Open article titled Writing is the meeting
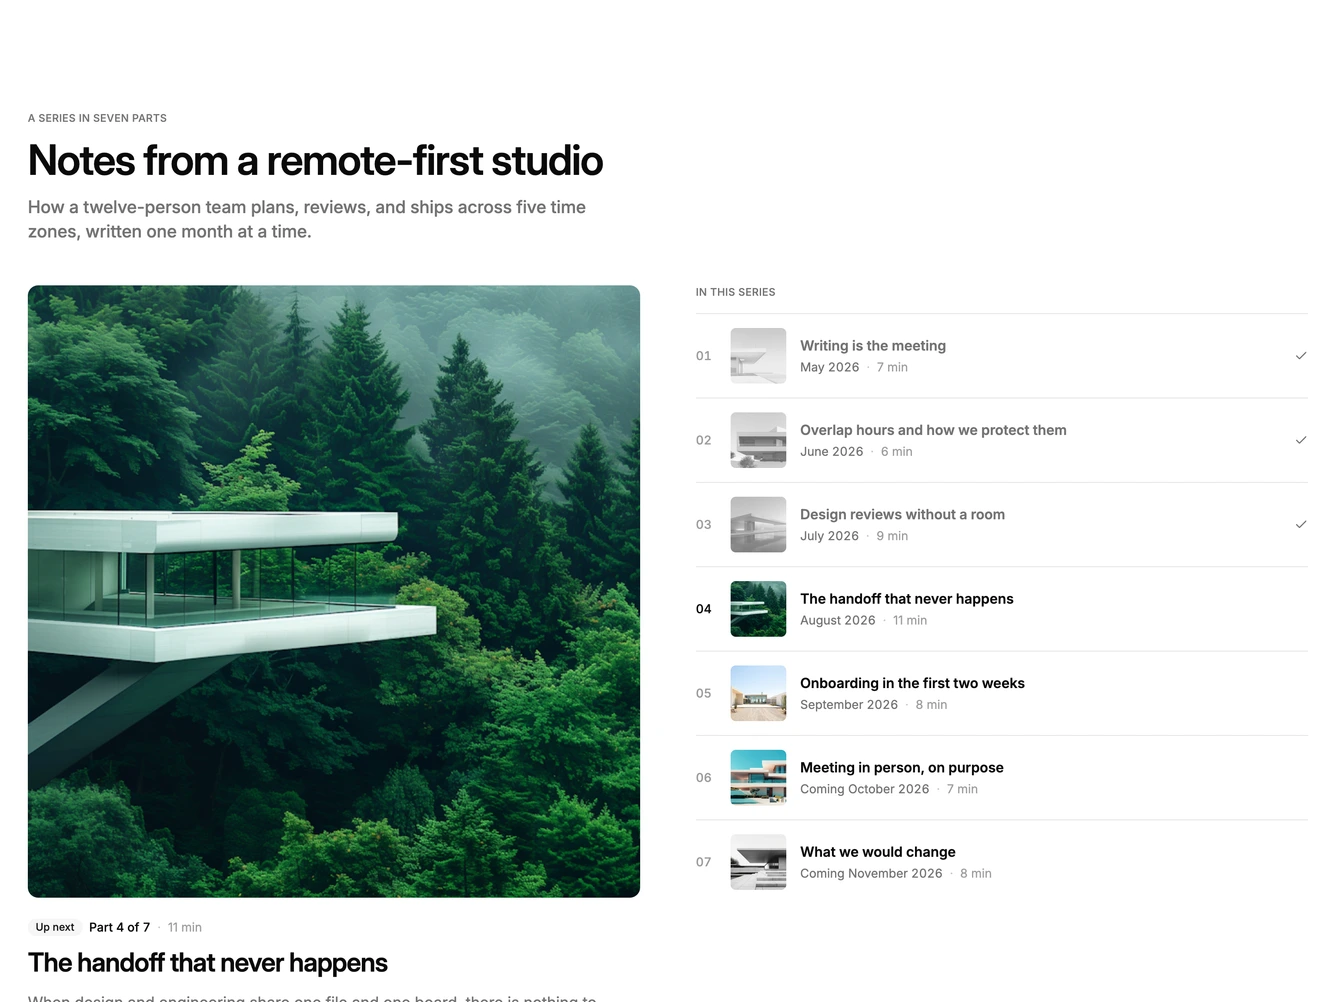 click(x=873, y=346)
